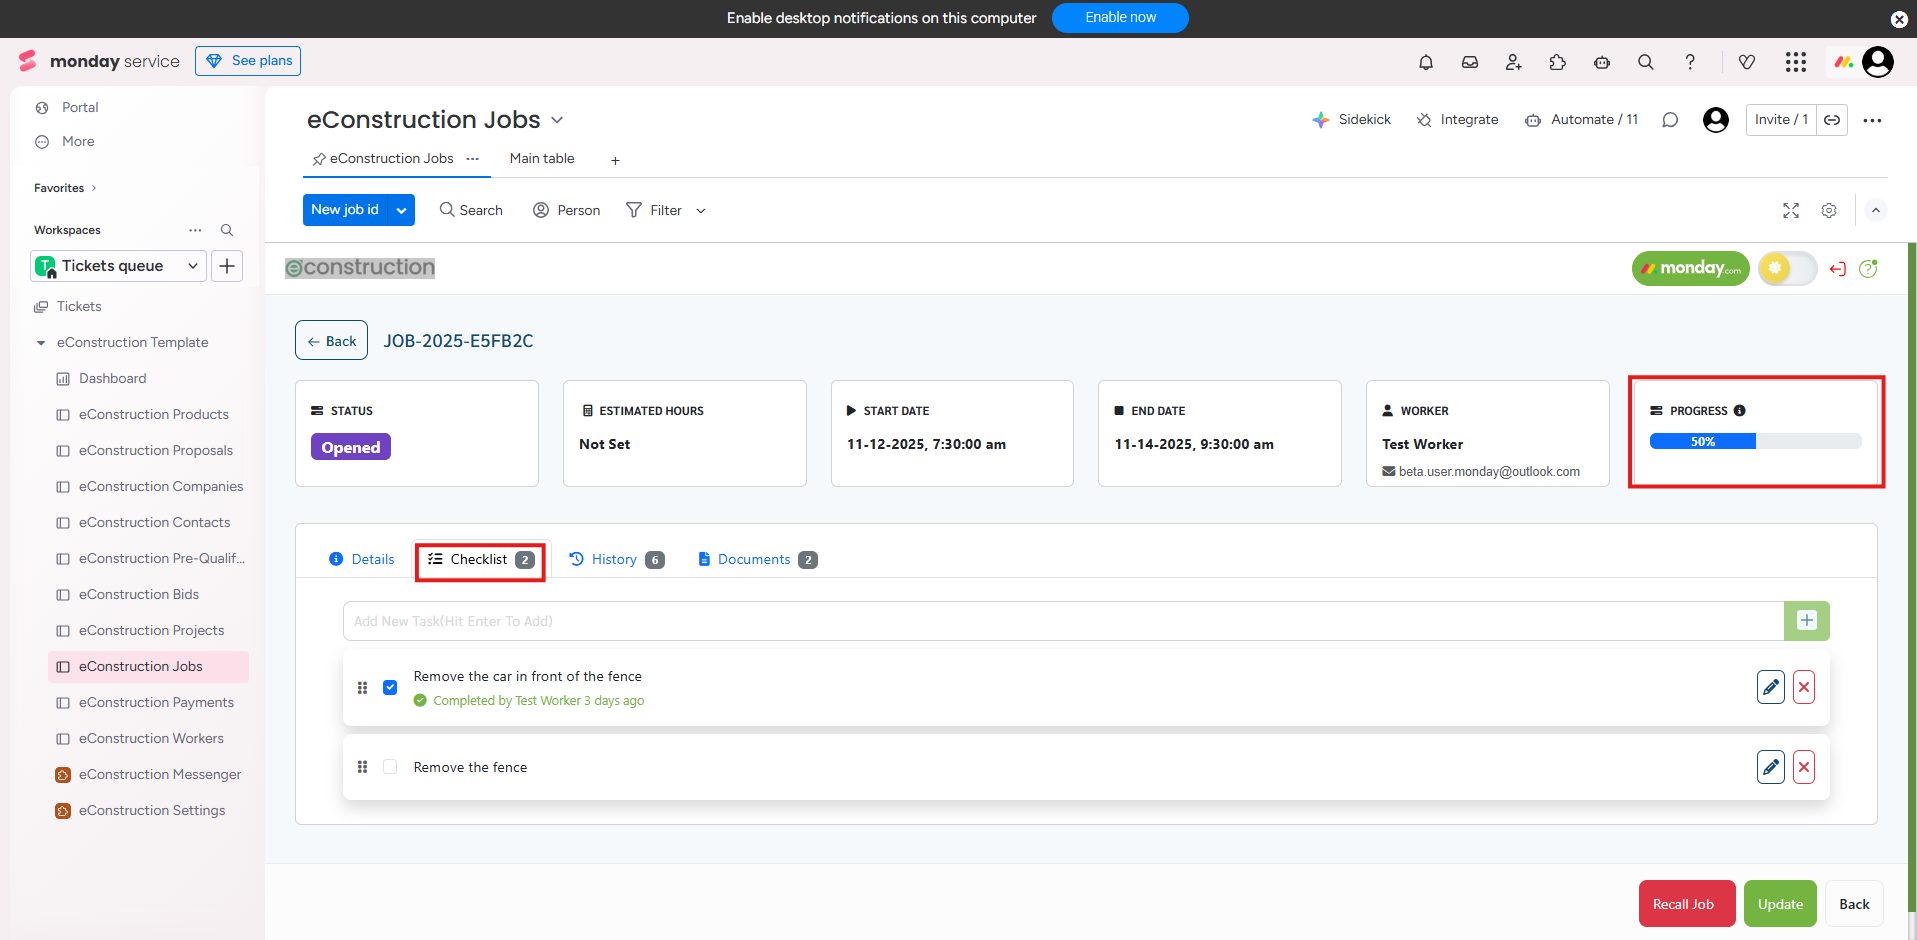Check the Remove the fence checkbox
The image size is (1917, 940).
pos(390,767)
